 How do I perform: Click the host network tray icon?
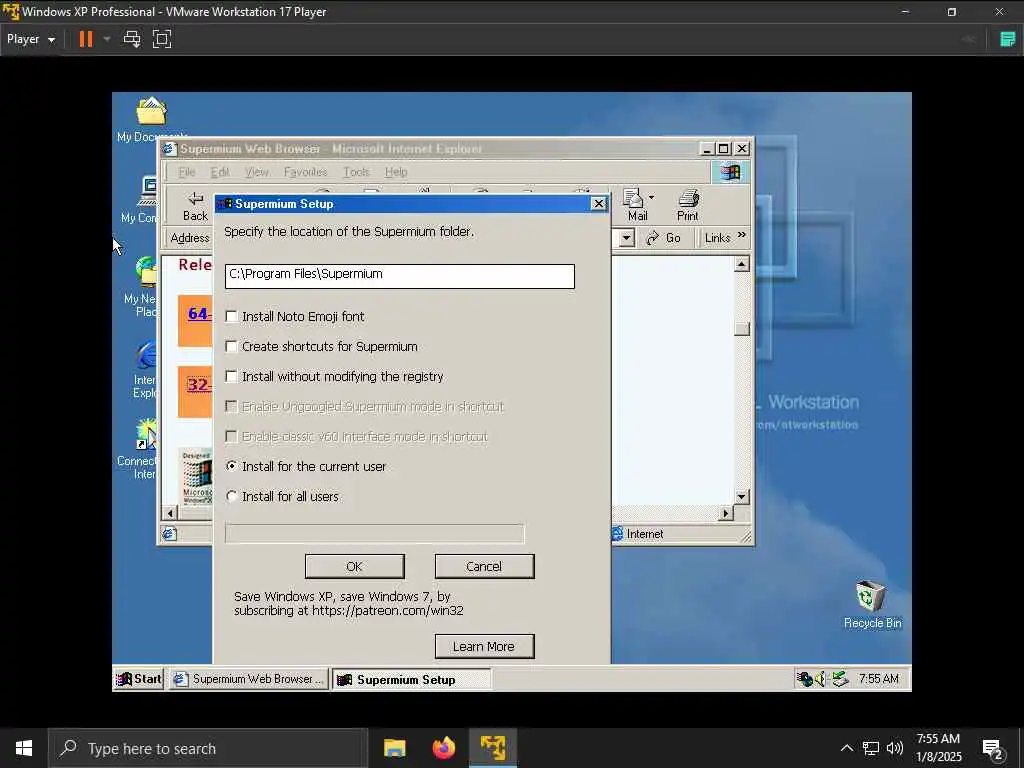tap(871, 748)
